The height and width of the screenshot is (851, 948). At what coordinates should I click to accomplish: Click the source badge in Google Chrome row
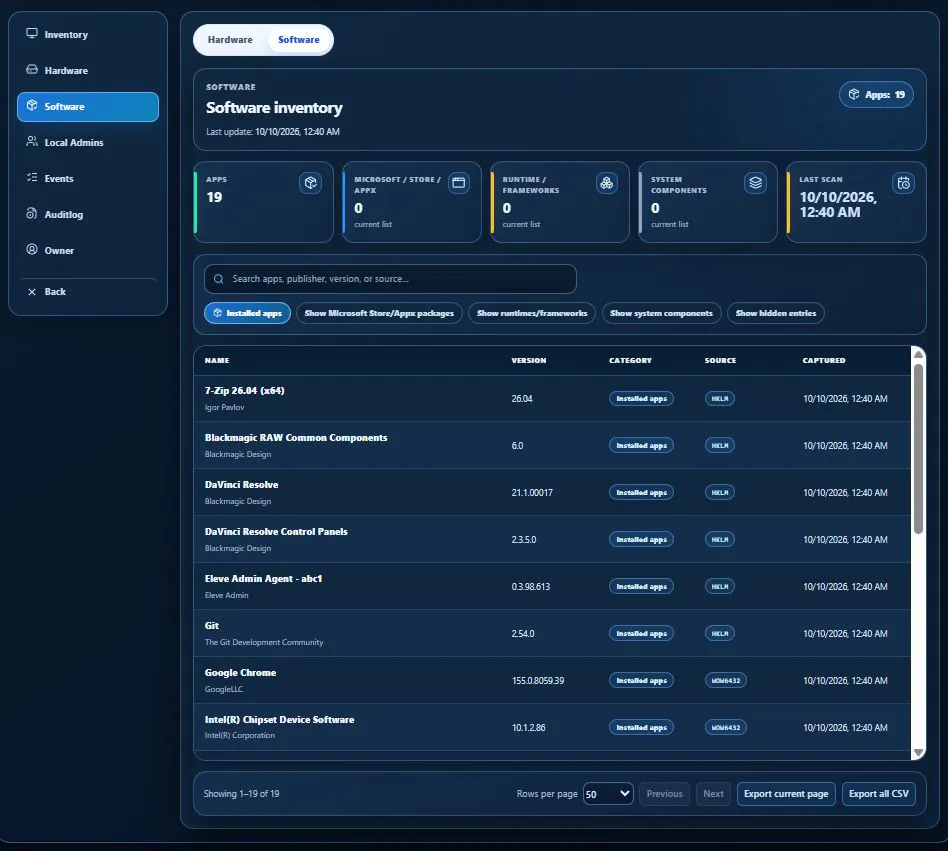726,681
